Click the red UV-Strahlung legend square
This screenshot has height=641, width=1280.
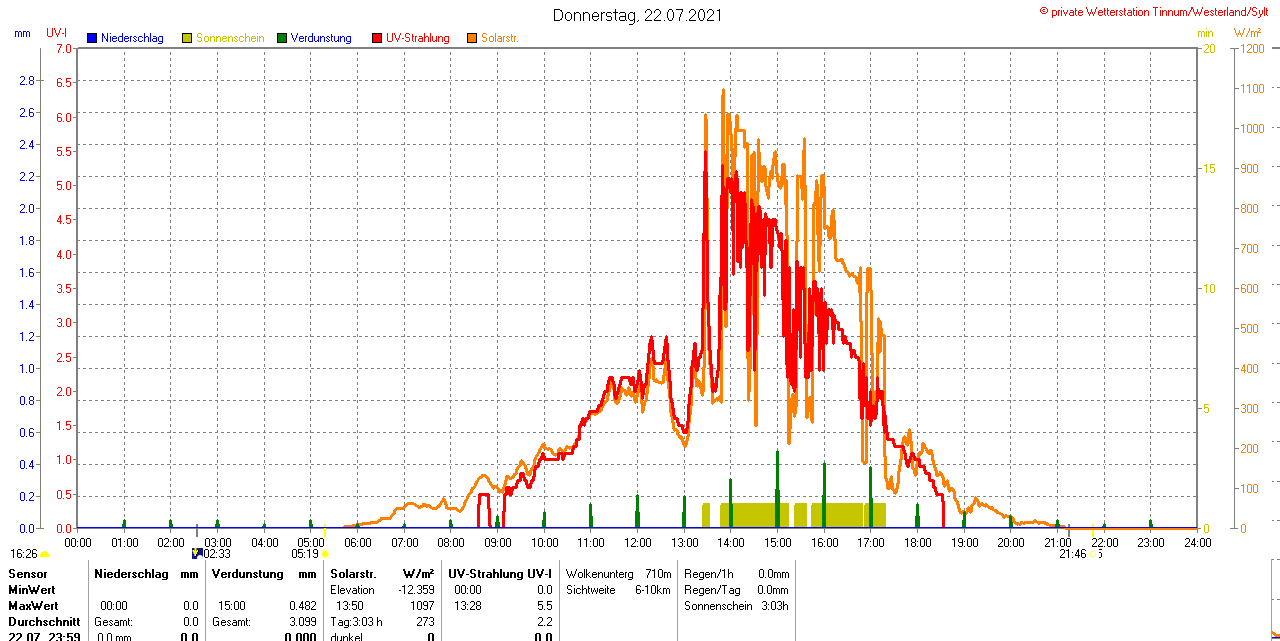coord(377,38)
